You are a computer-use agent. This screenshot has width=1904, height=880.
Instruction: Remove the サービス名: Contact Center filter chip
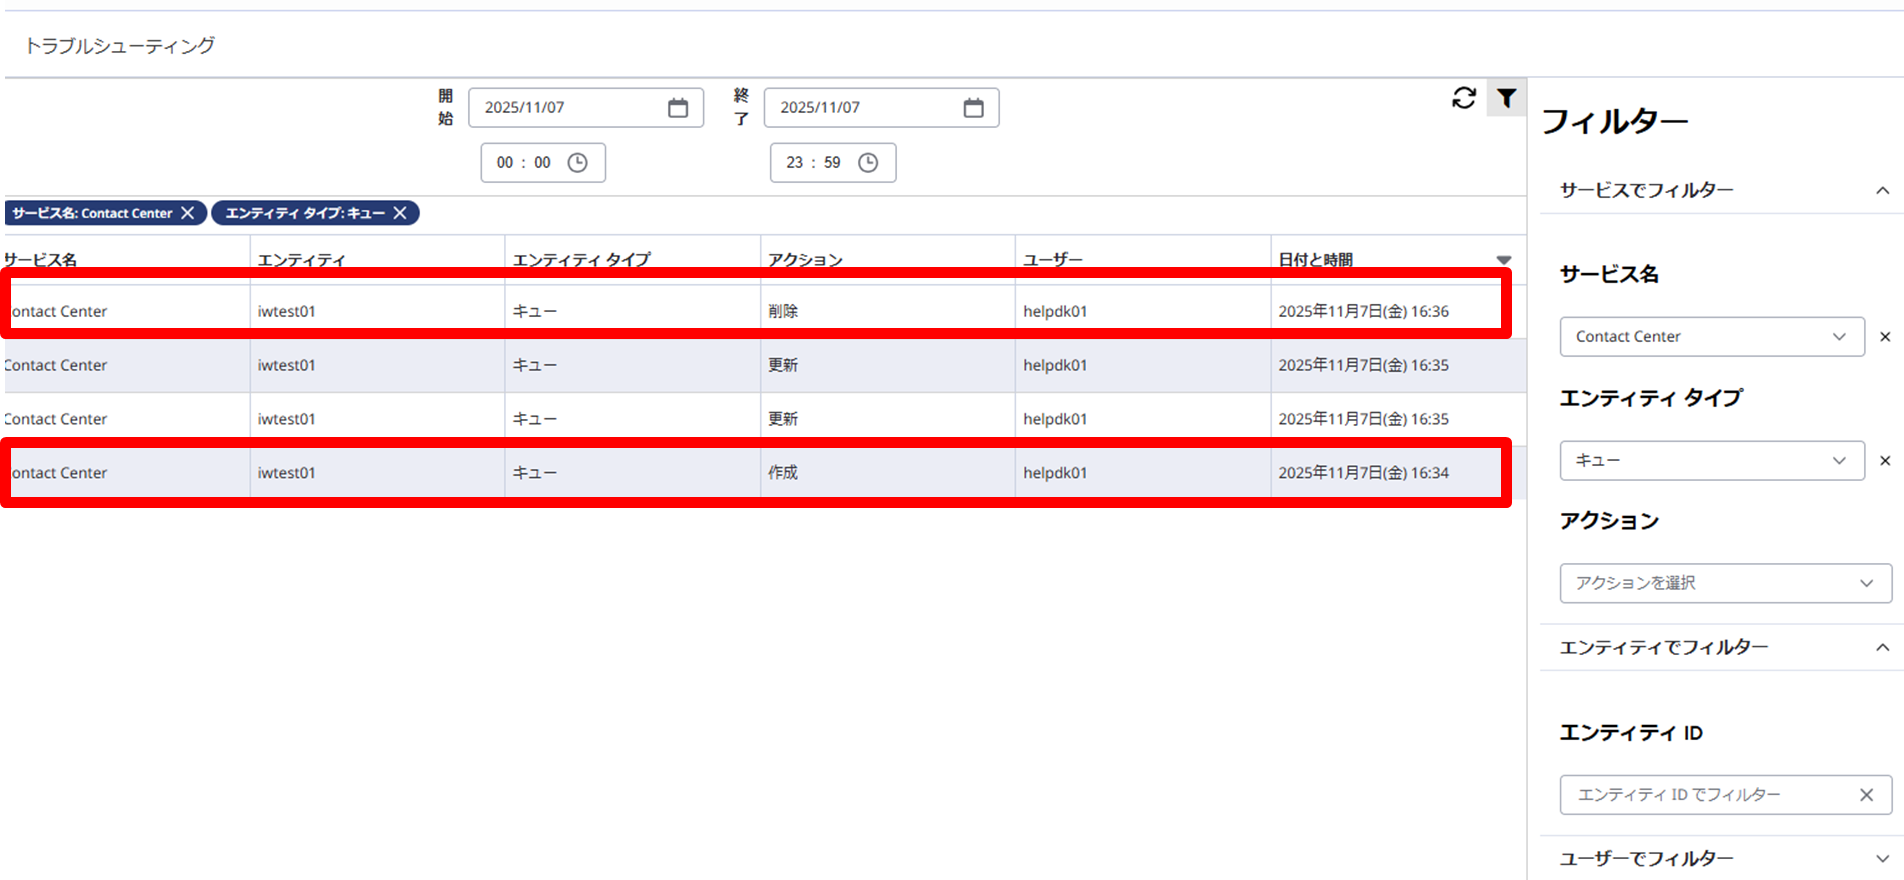[x=188, y=213]
